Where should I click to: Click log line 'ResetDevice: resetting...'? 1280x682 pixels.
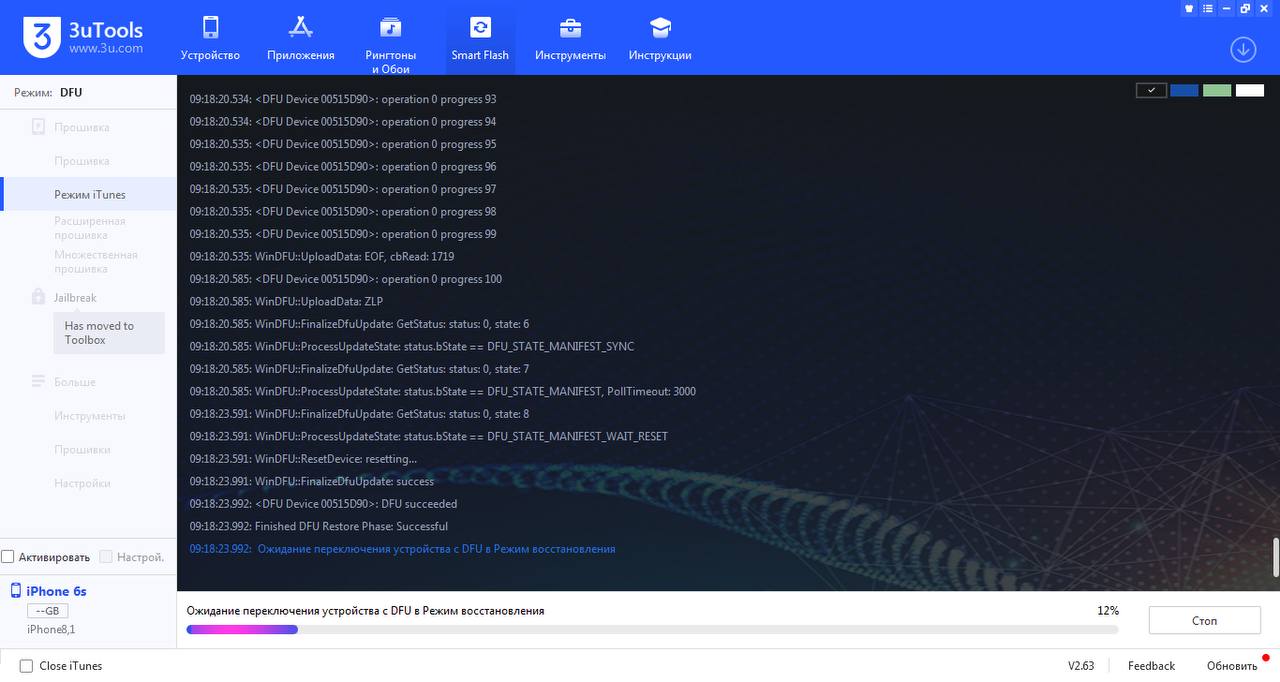(303, 459)
